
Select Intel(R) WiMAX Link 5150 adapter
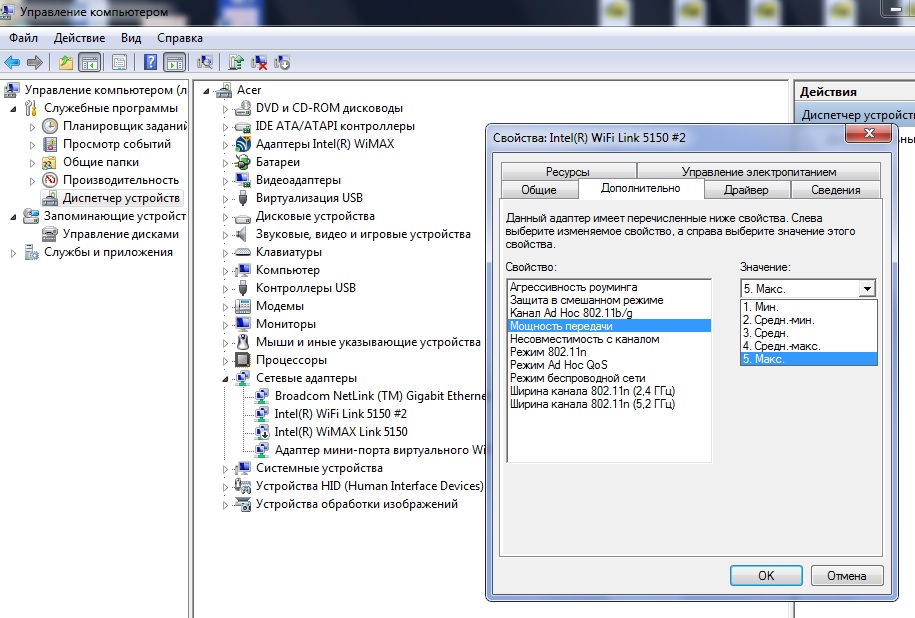pos(341,432)
